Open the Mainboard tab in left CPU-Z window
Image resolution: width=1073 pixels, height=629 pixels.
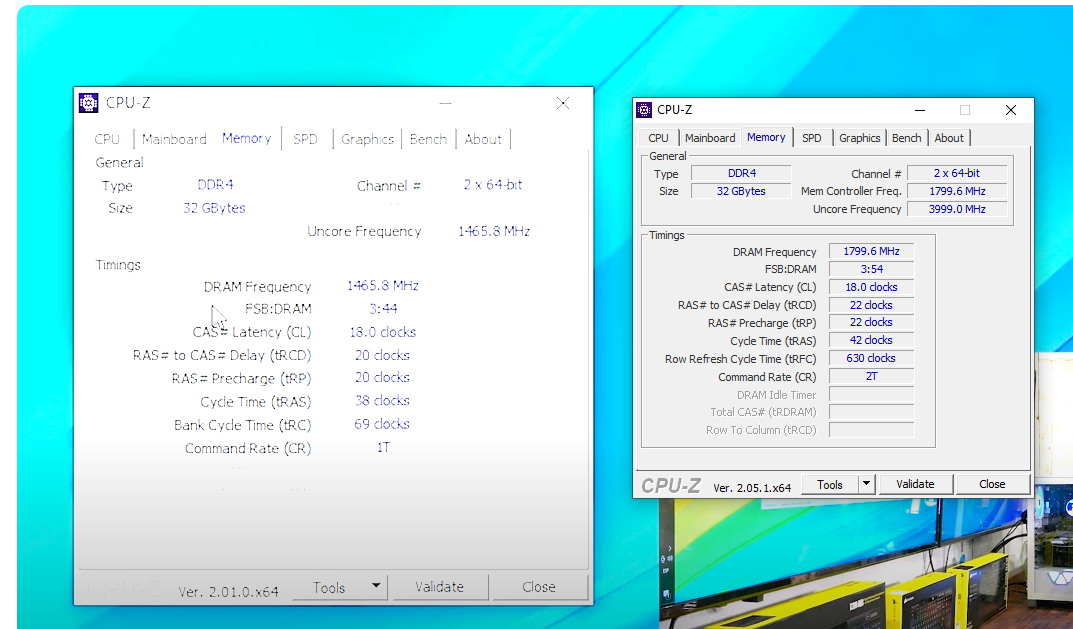pos(174,139)
